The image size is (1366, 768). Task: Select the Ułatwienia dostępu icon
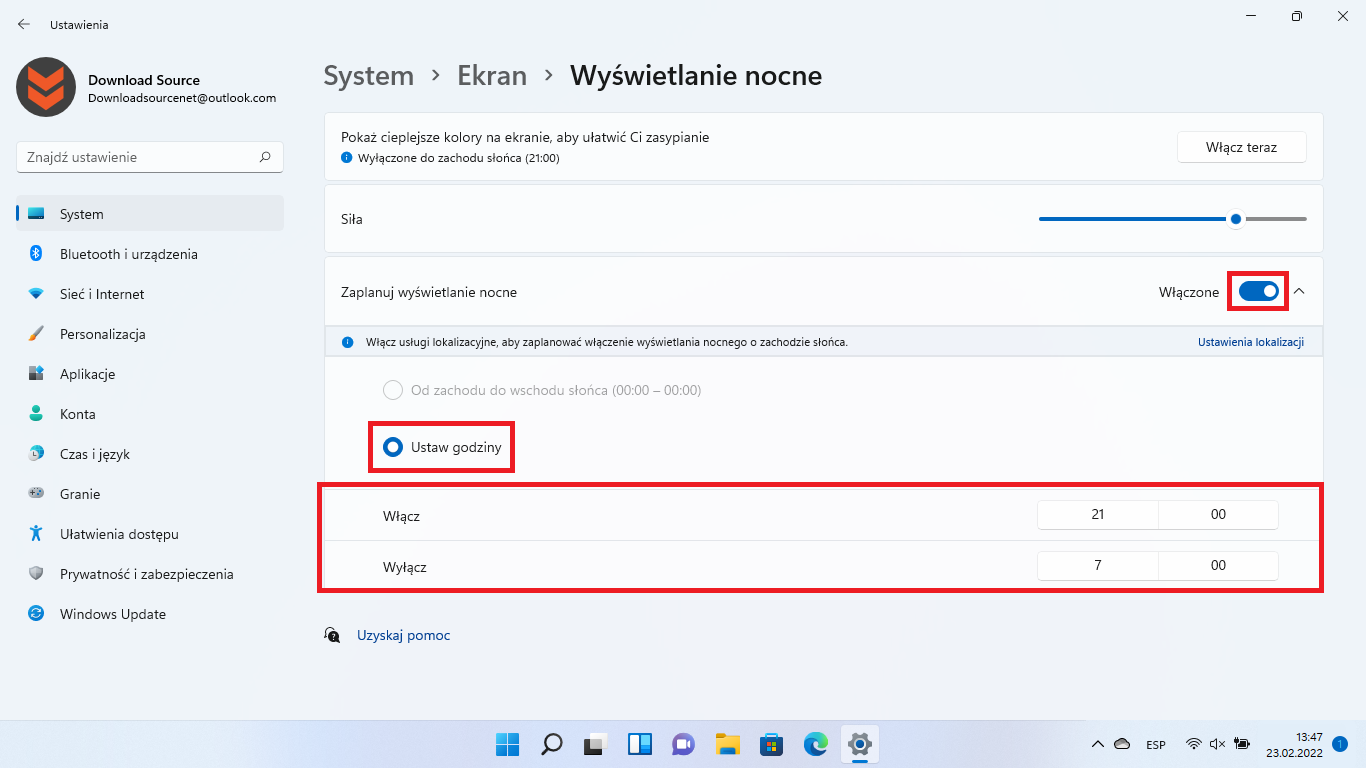[36, 534]
